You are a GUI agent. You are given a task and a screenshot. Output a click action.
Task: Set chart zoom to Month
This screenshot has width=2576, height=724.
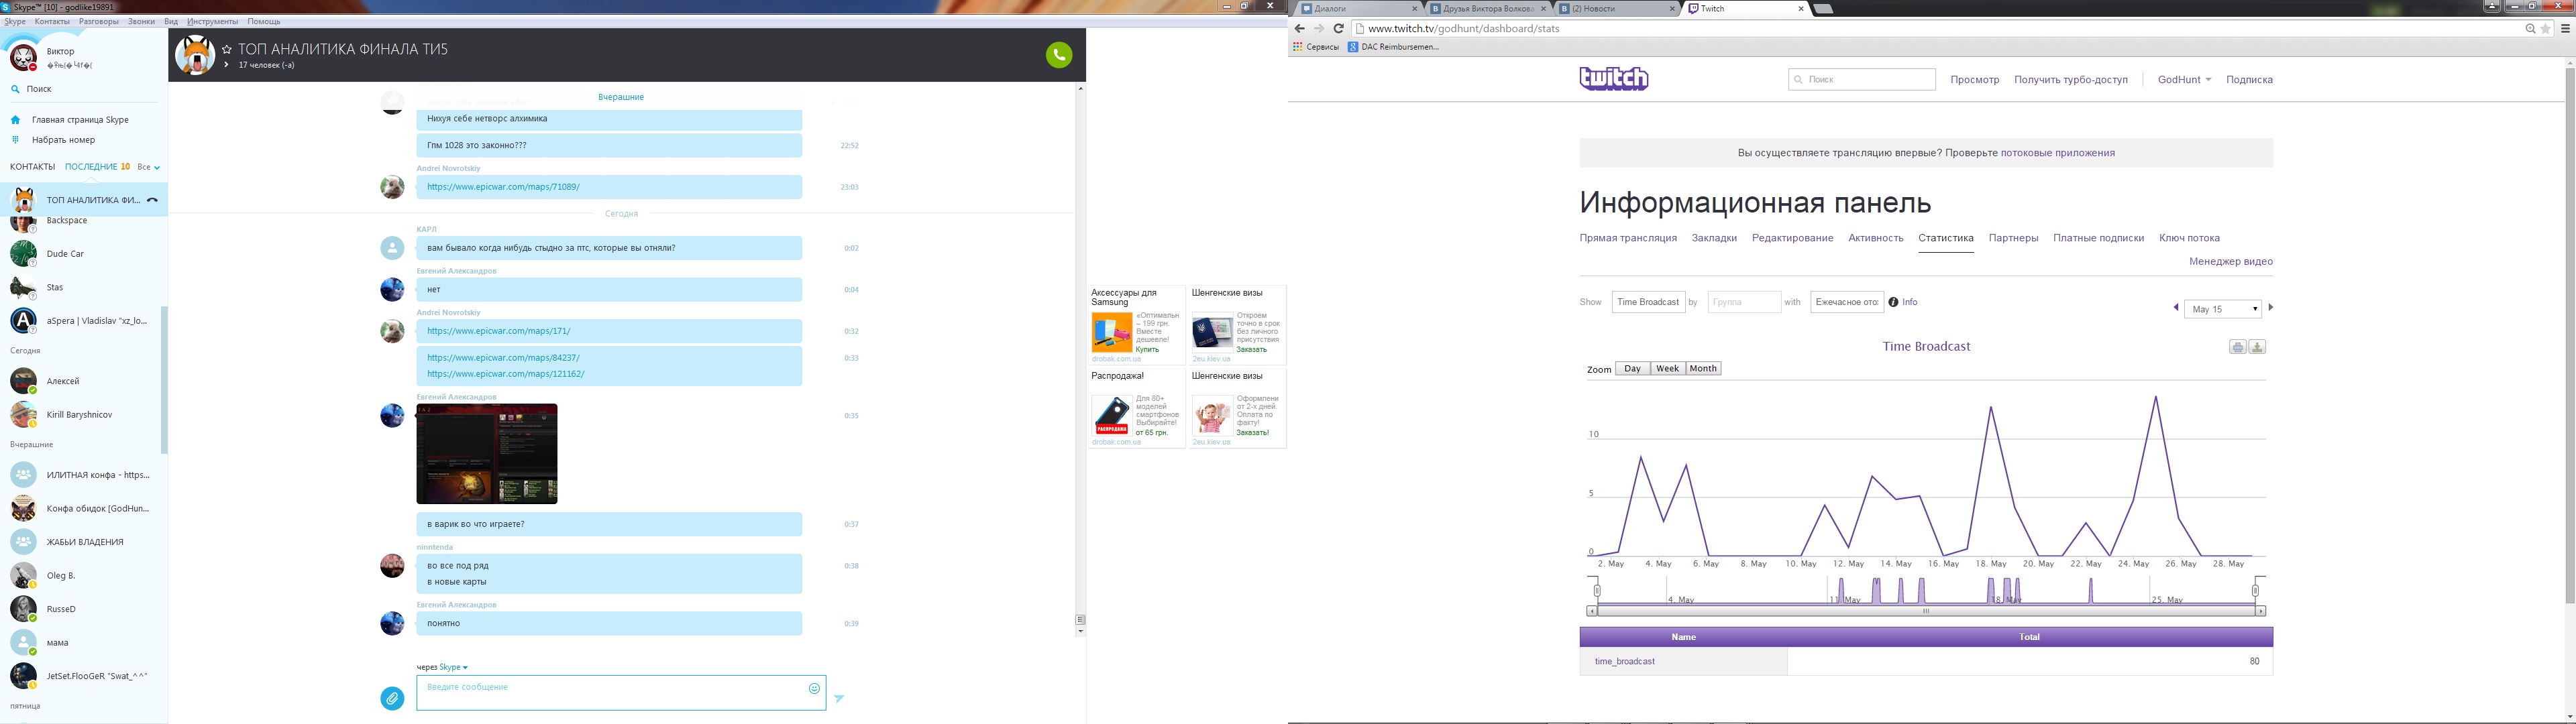[x=1703, y=369]
